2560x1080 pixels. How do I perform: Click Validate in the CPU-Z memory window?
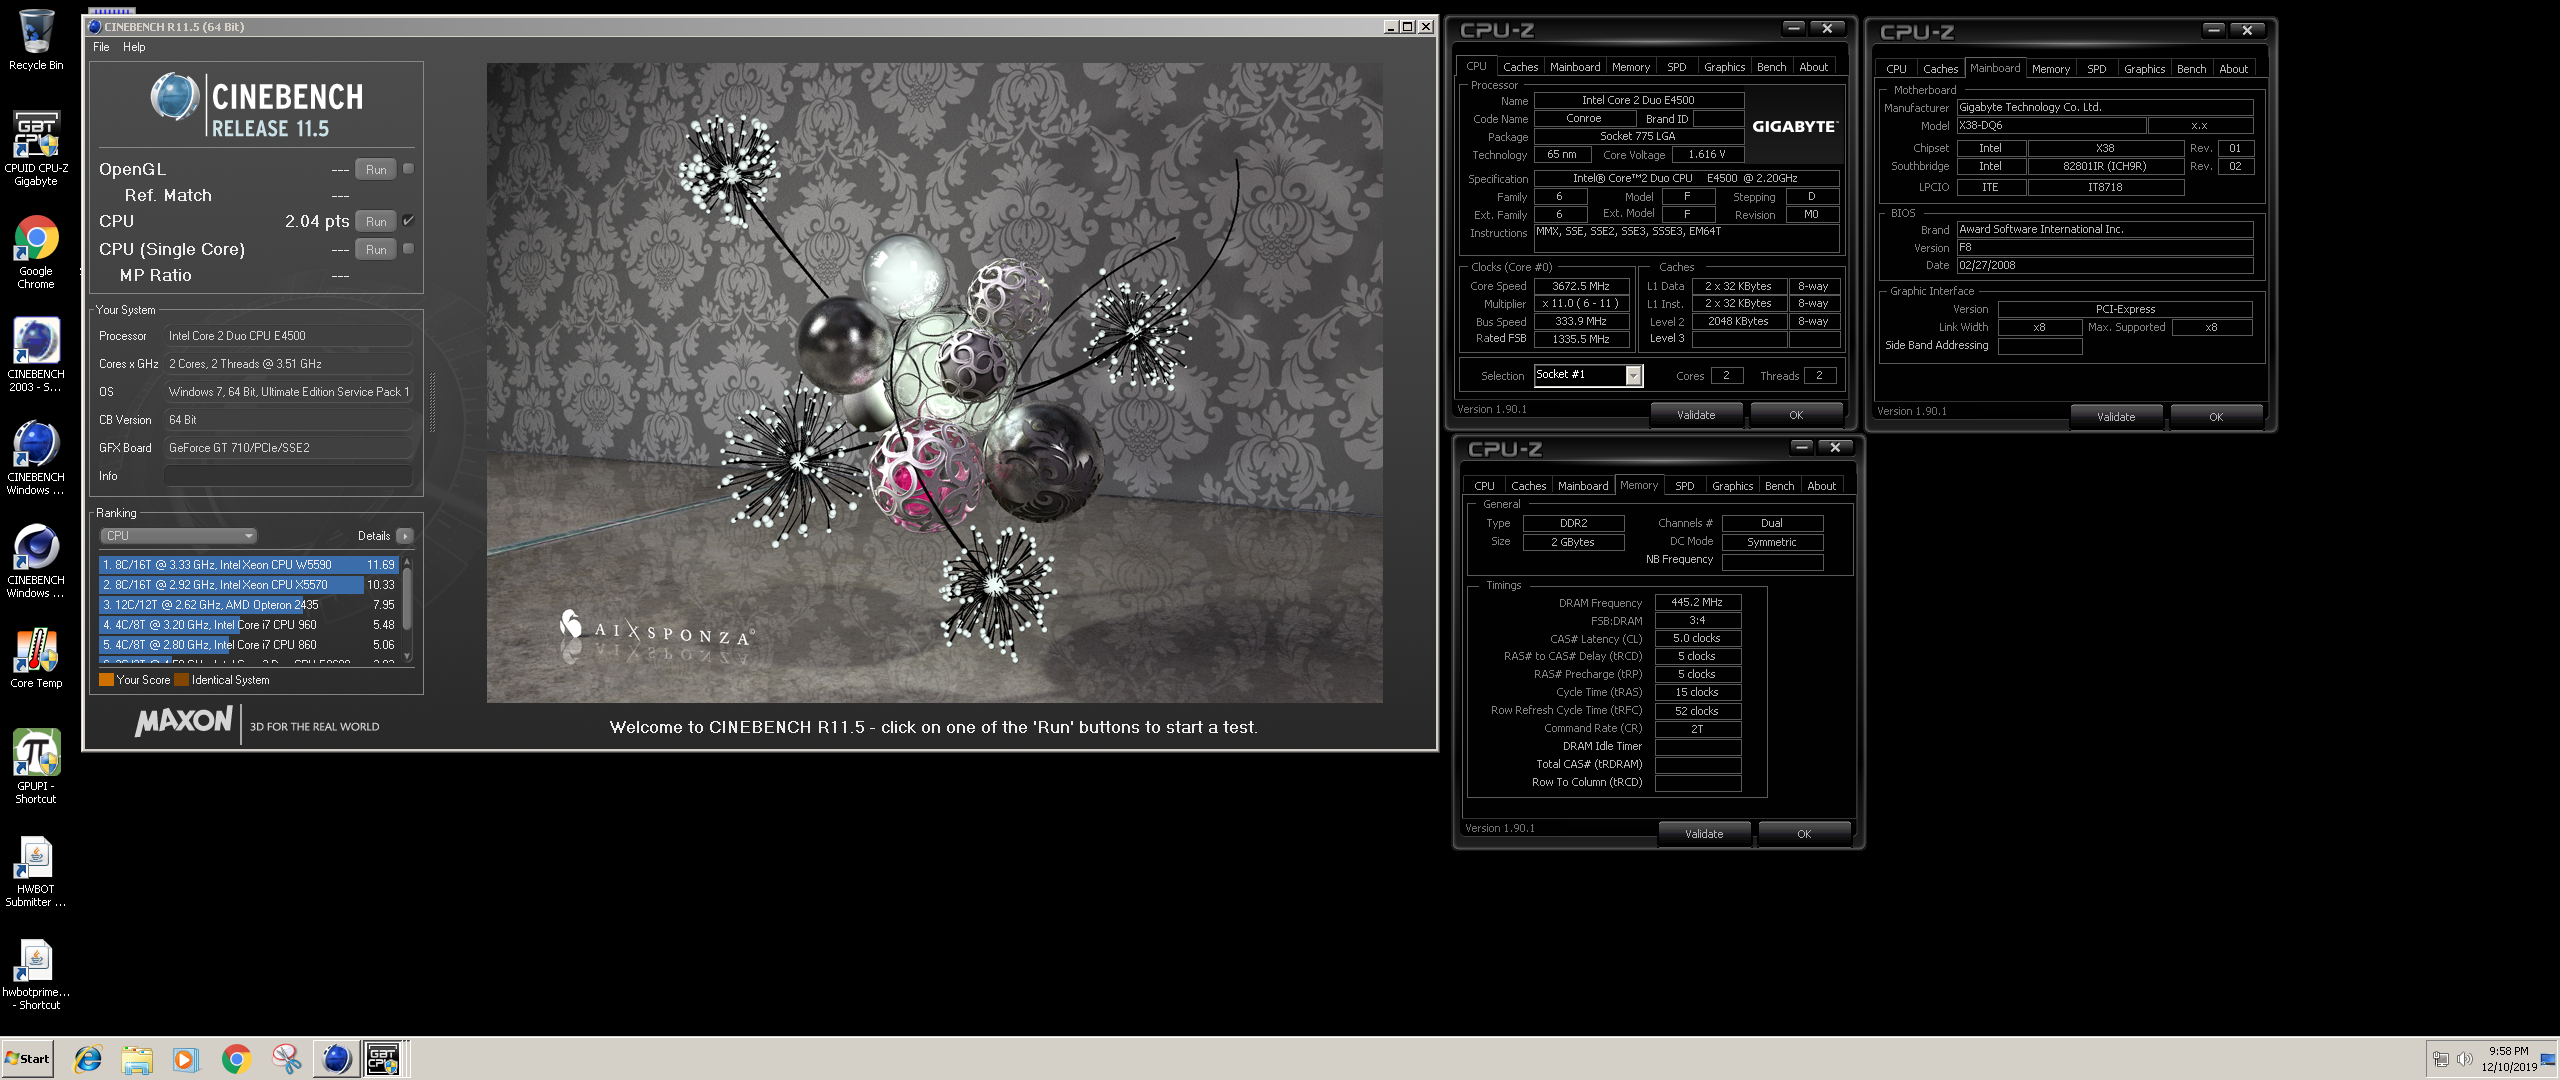point(1704,834)
